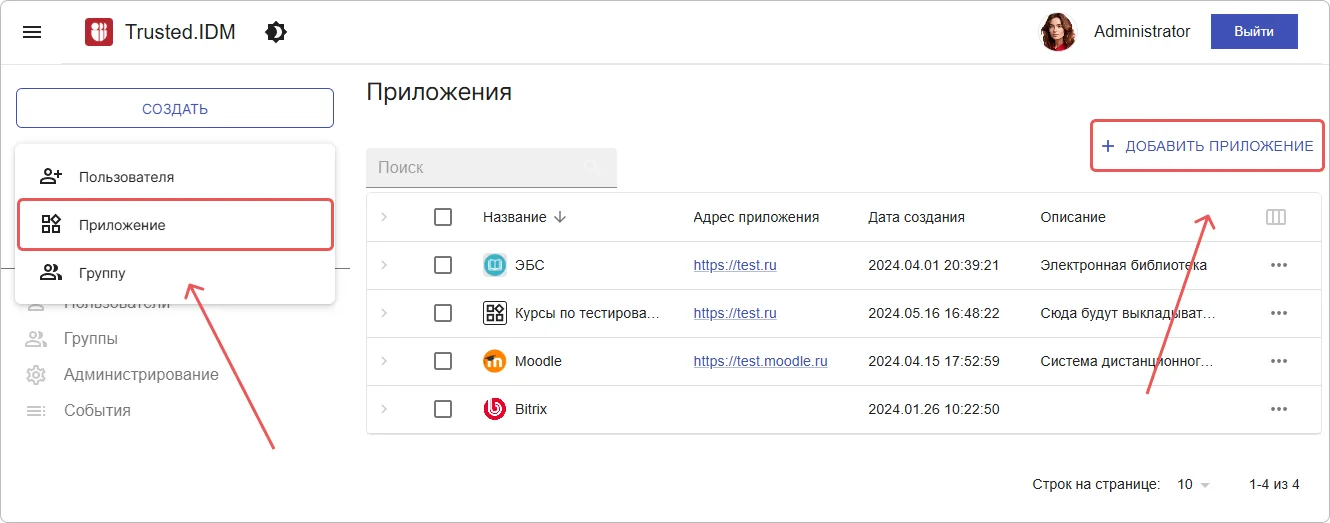
Task: Expand the ЭБС row details chevron
Action: pyautogui.click(x=384, y=265)
